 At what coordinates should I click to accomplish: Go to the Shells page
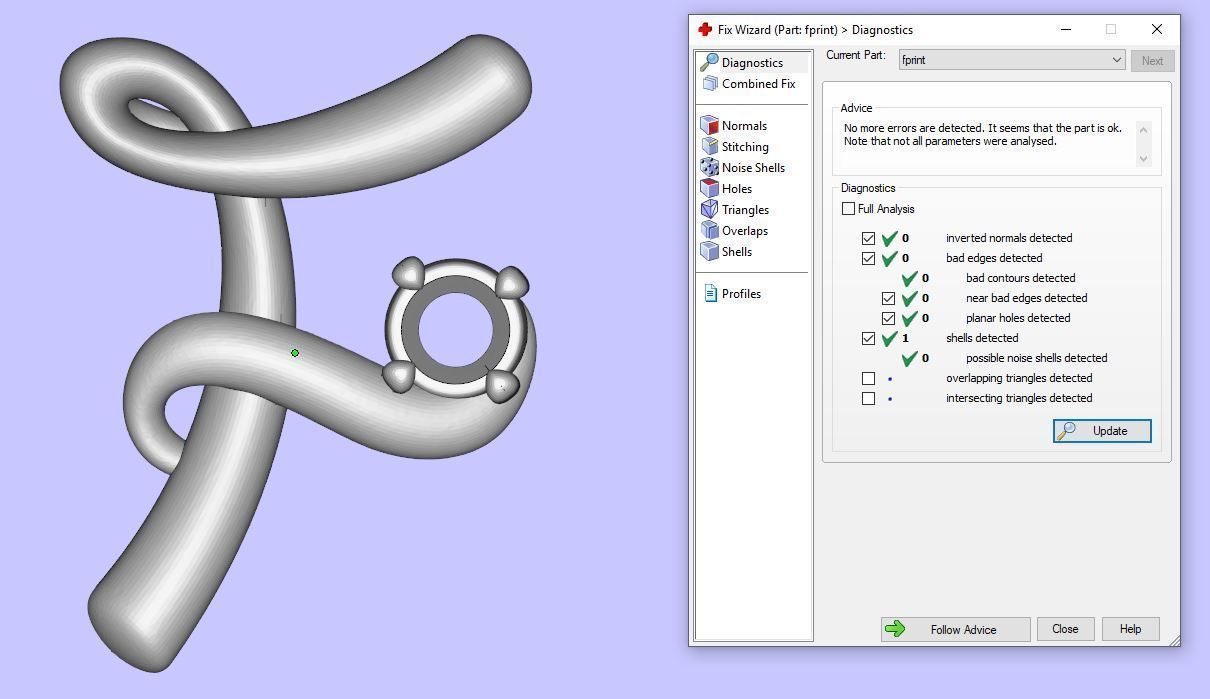[x=737, y=252]
